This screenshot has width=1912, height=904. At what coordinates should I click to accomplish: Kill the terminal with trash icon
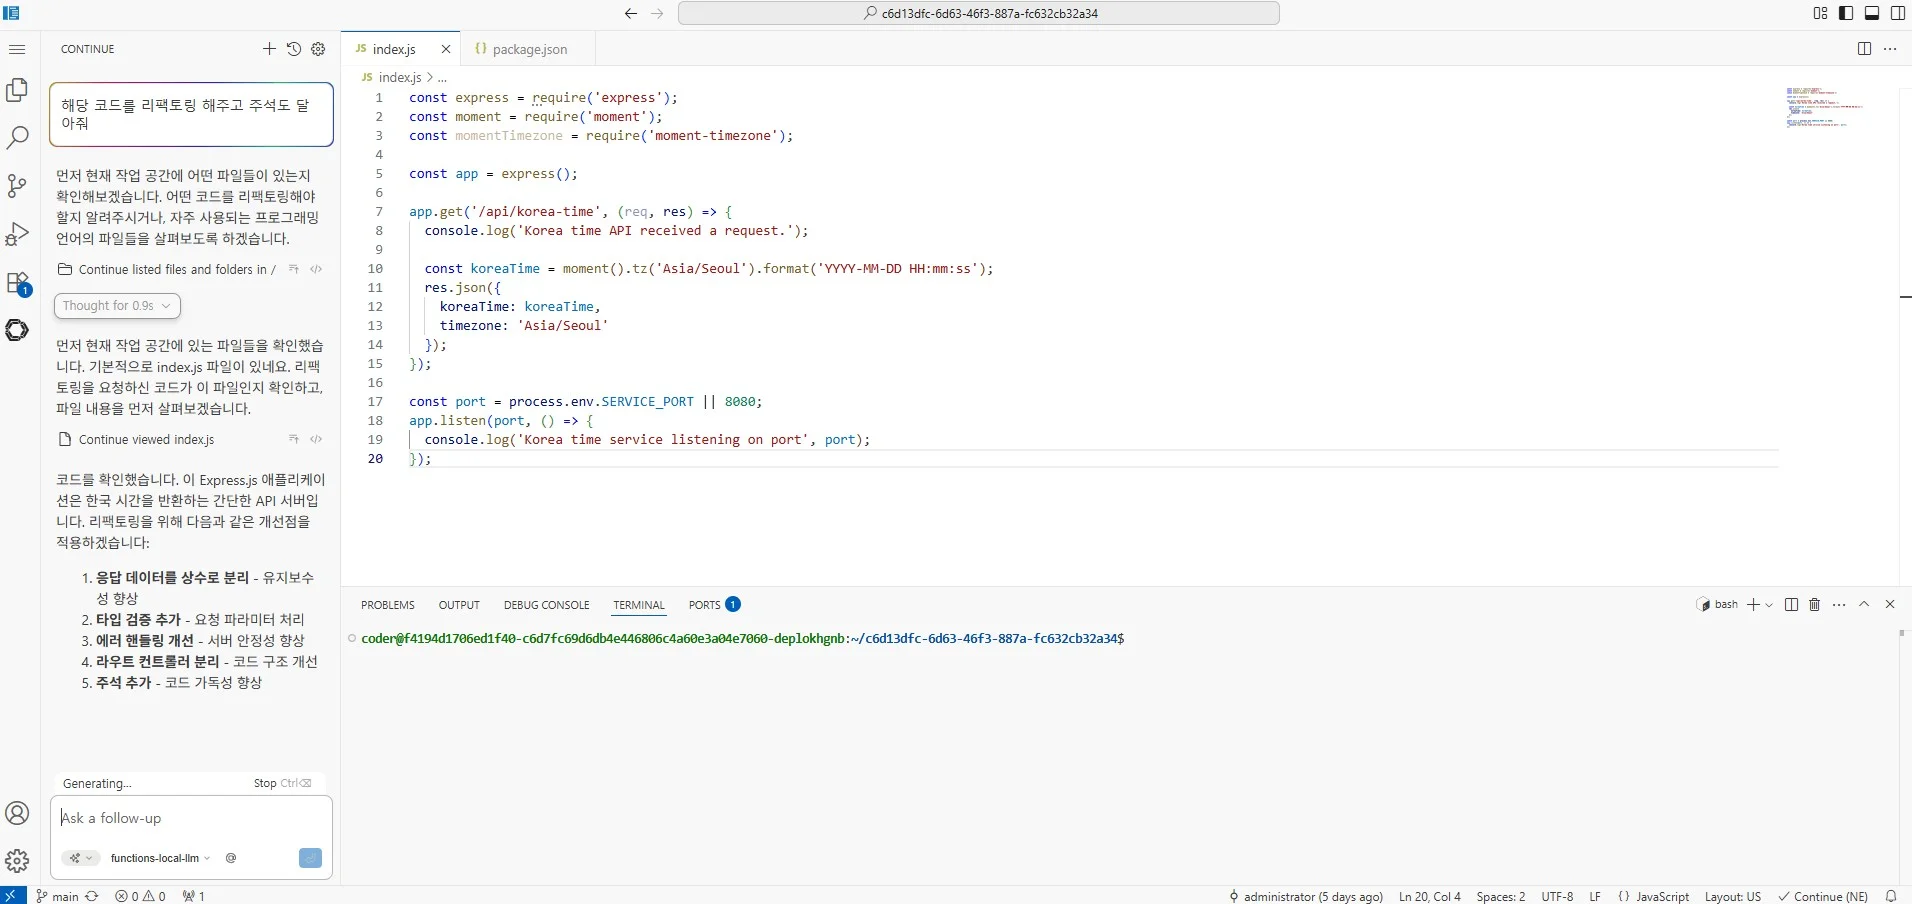1815,605
